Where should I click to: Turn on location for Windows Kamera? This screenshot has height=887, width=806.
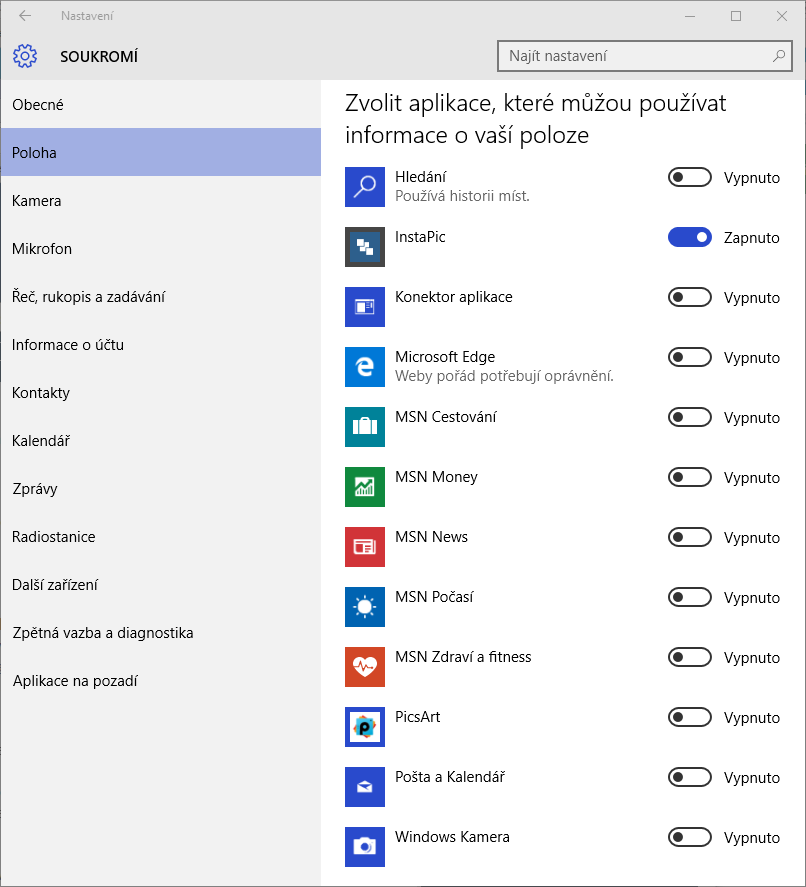(x=689, y=837)
